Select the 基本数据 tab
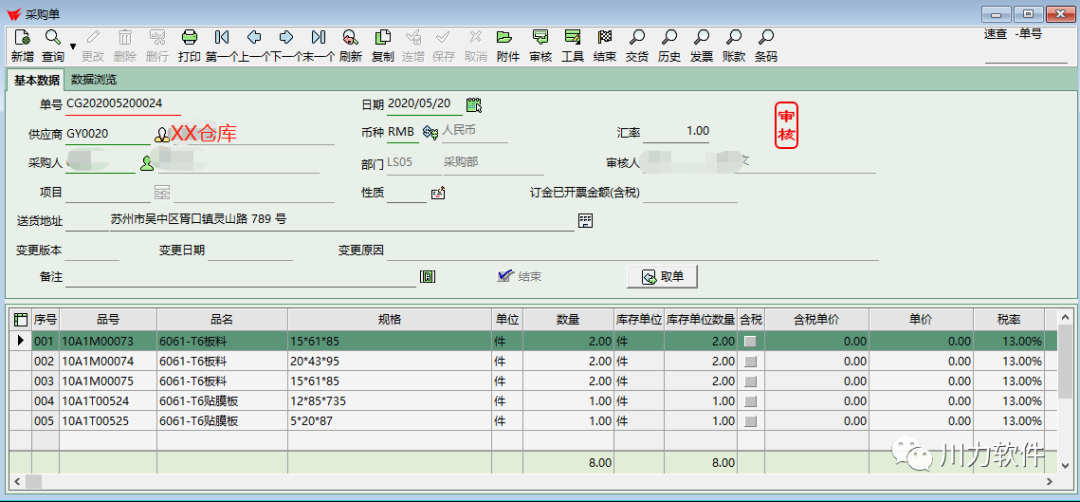Viewport: 1080px width, 502px height. click(x=36, y=80)
